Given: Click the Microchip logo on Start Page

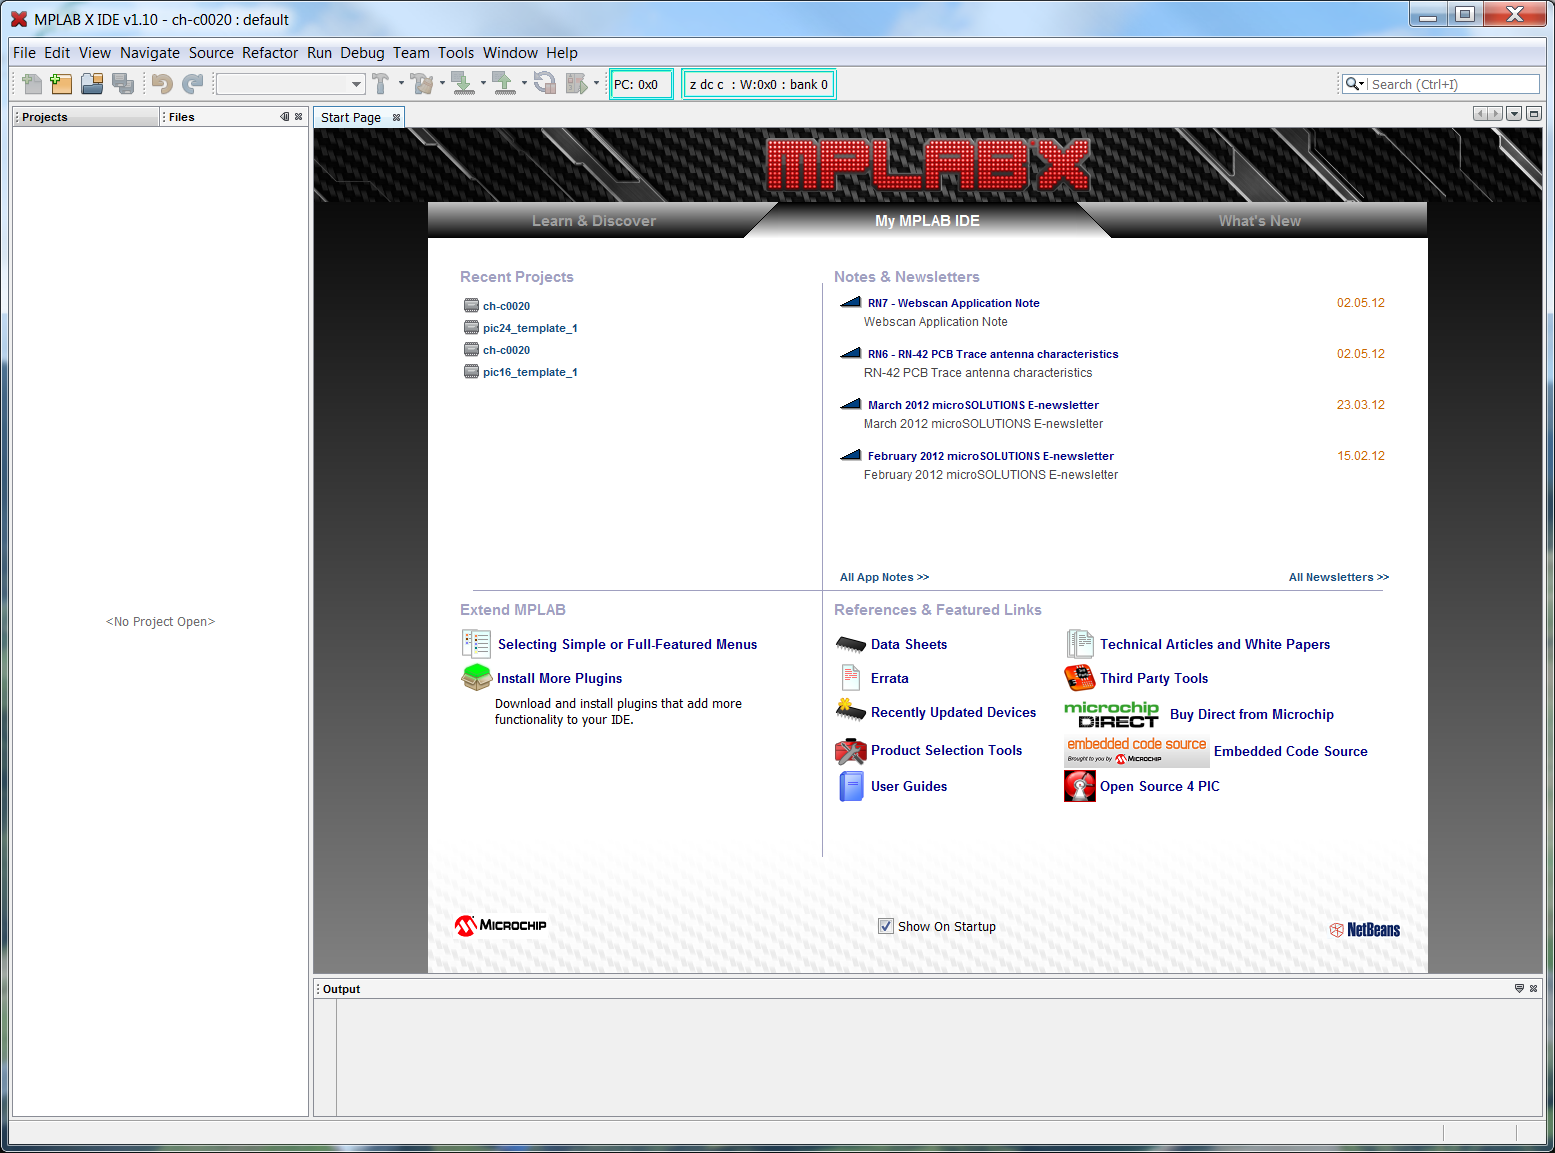Looking at the screenshot, I should [500, 925].
